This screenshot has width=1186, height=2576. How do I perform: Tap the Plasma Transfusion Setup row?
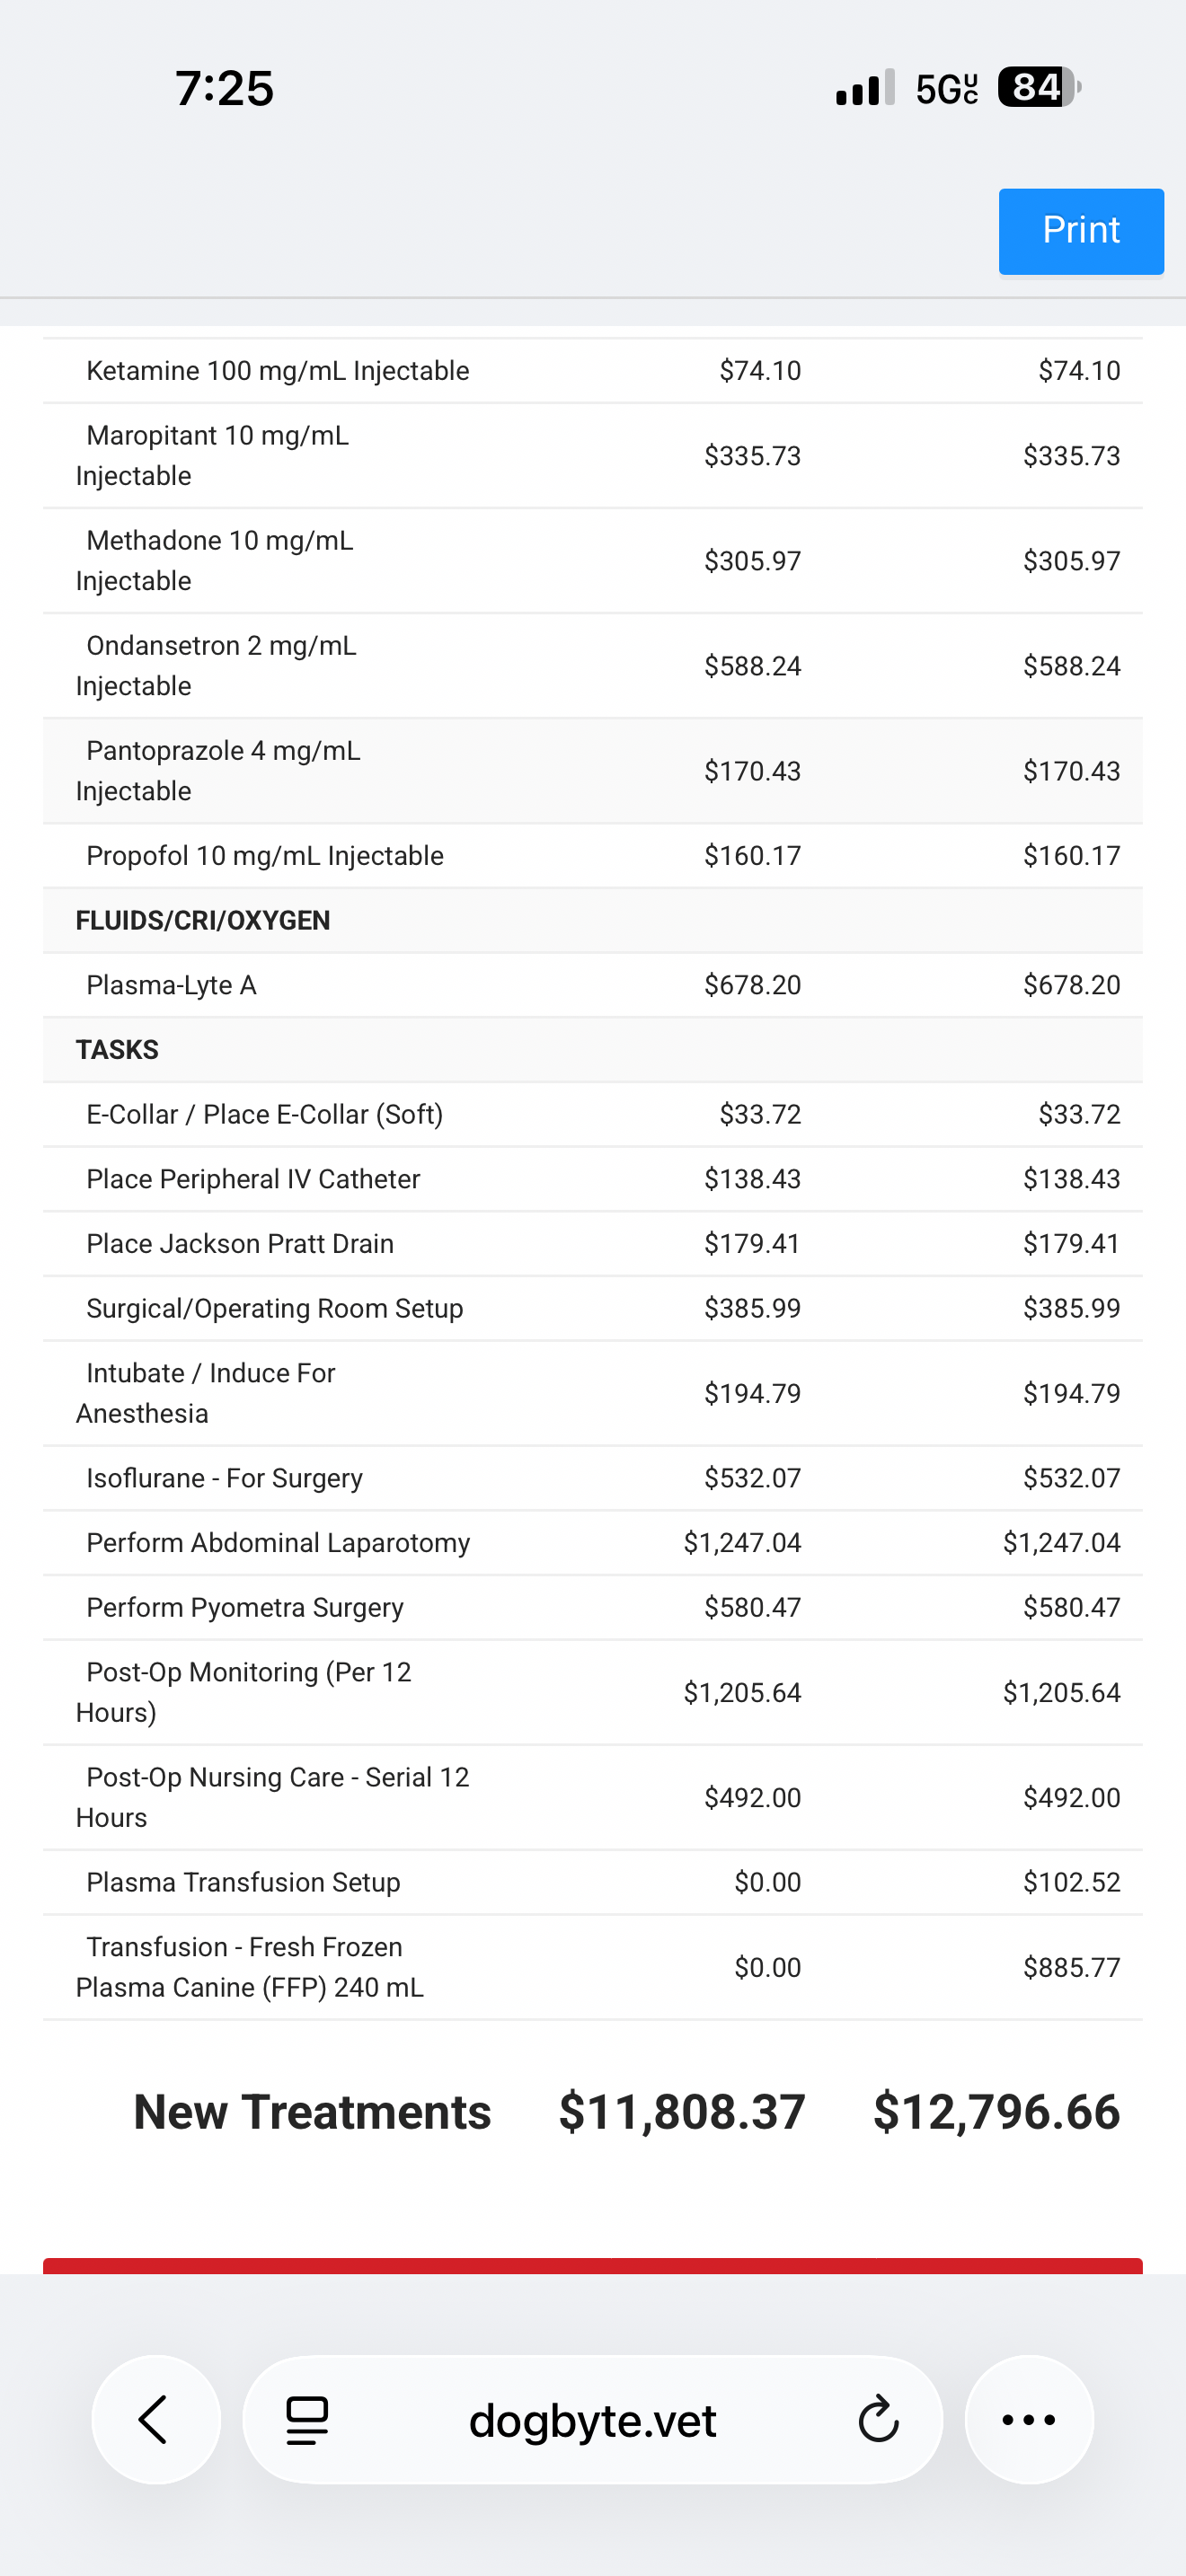tap(243, 1882)
